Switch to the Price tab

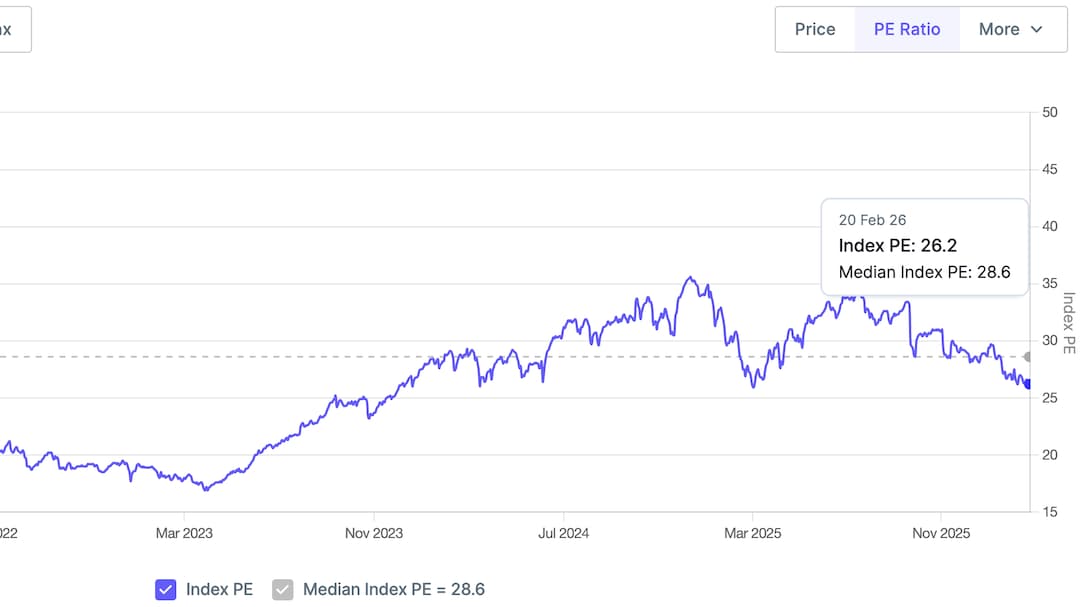tap(814, 29)
